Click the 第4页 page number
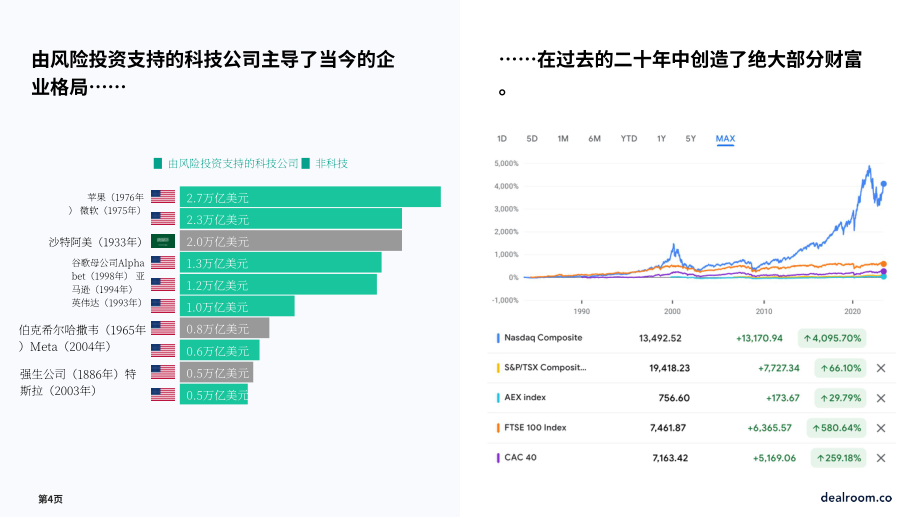 point(50,499)
